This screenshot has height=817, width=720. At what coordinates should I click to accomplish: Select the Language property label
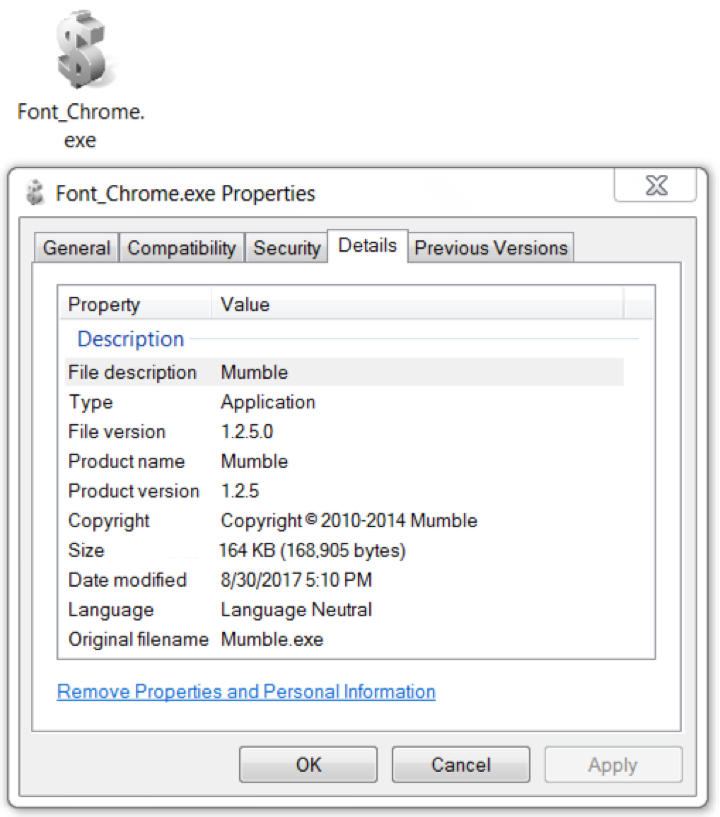point(111,610)
